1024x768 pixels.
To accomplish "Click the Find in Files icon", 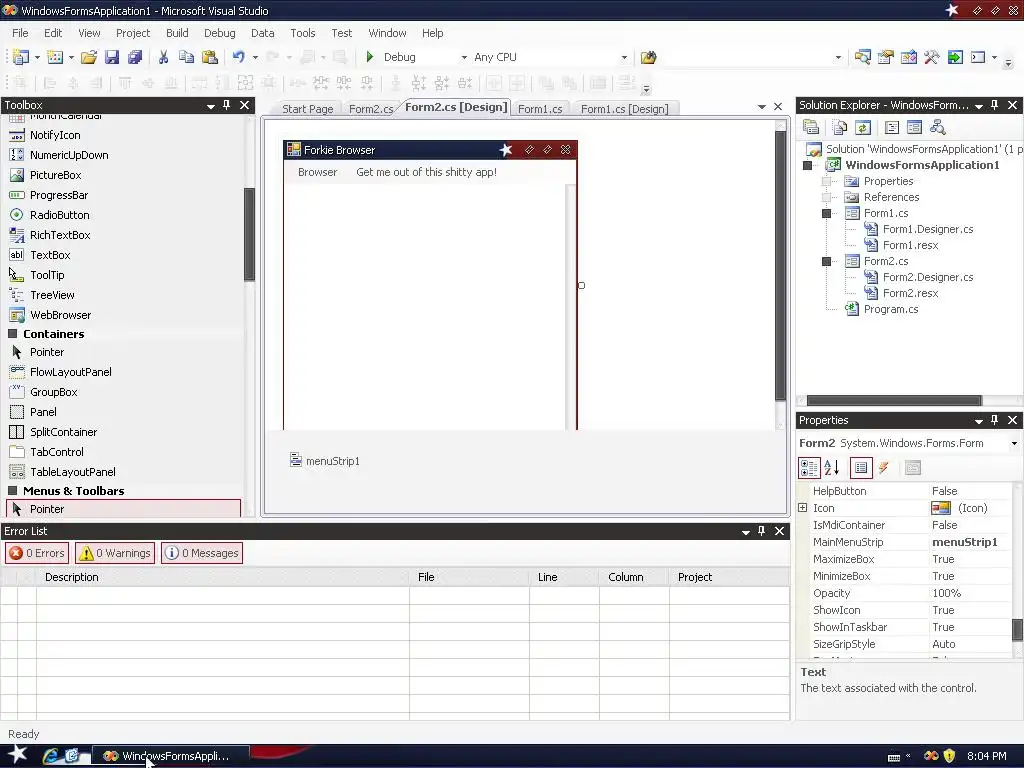I will tap(648, 57).
